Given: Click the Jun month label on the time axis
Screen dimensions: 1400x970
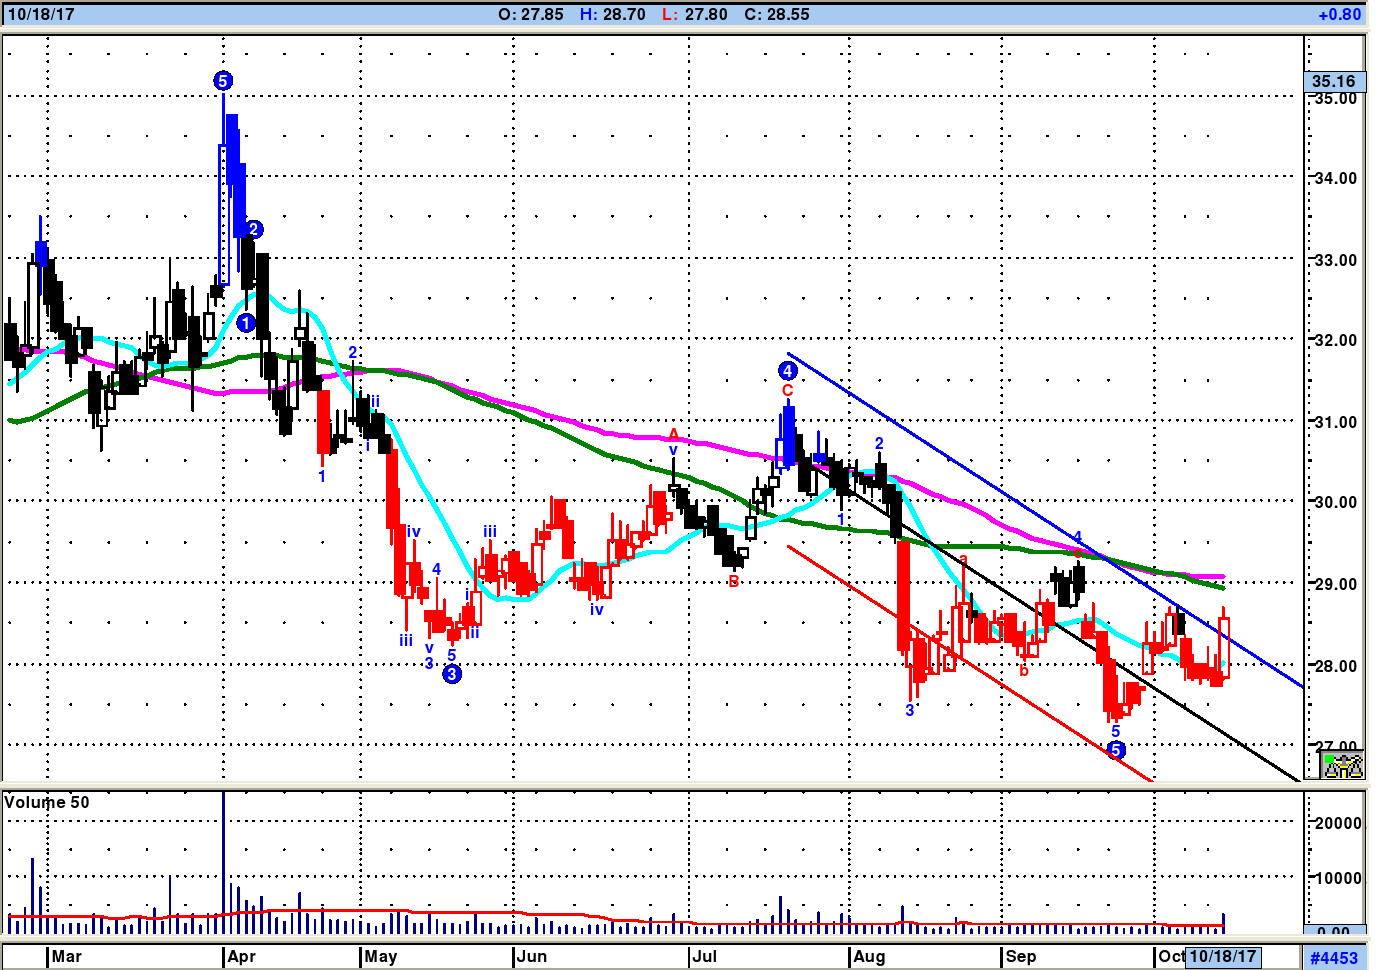Looking at the screenshot, I should point(533,956).
